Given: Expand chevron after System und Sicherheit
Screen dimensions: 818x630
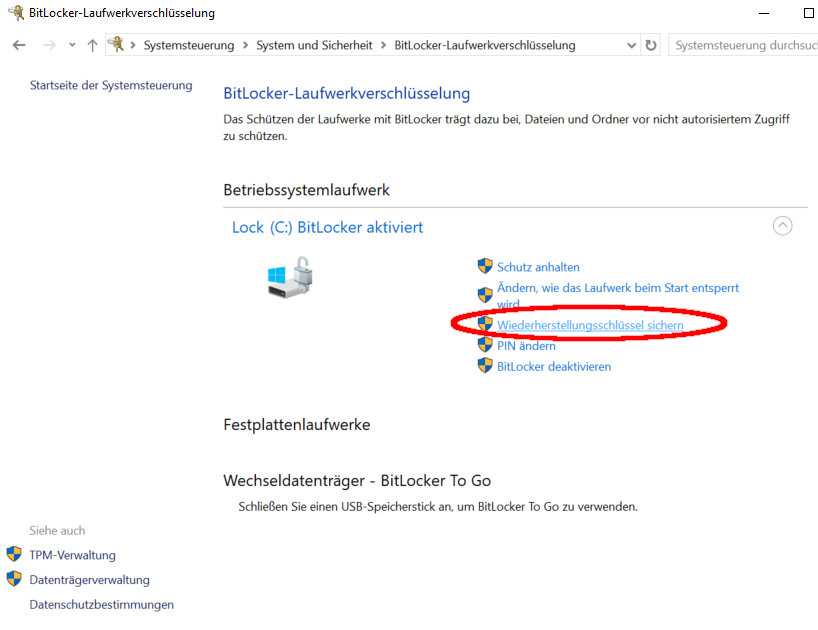Looking at the screenshot, I should click(383, 45).
